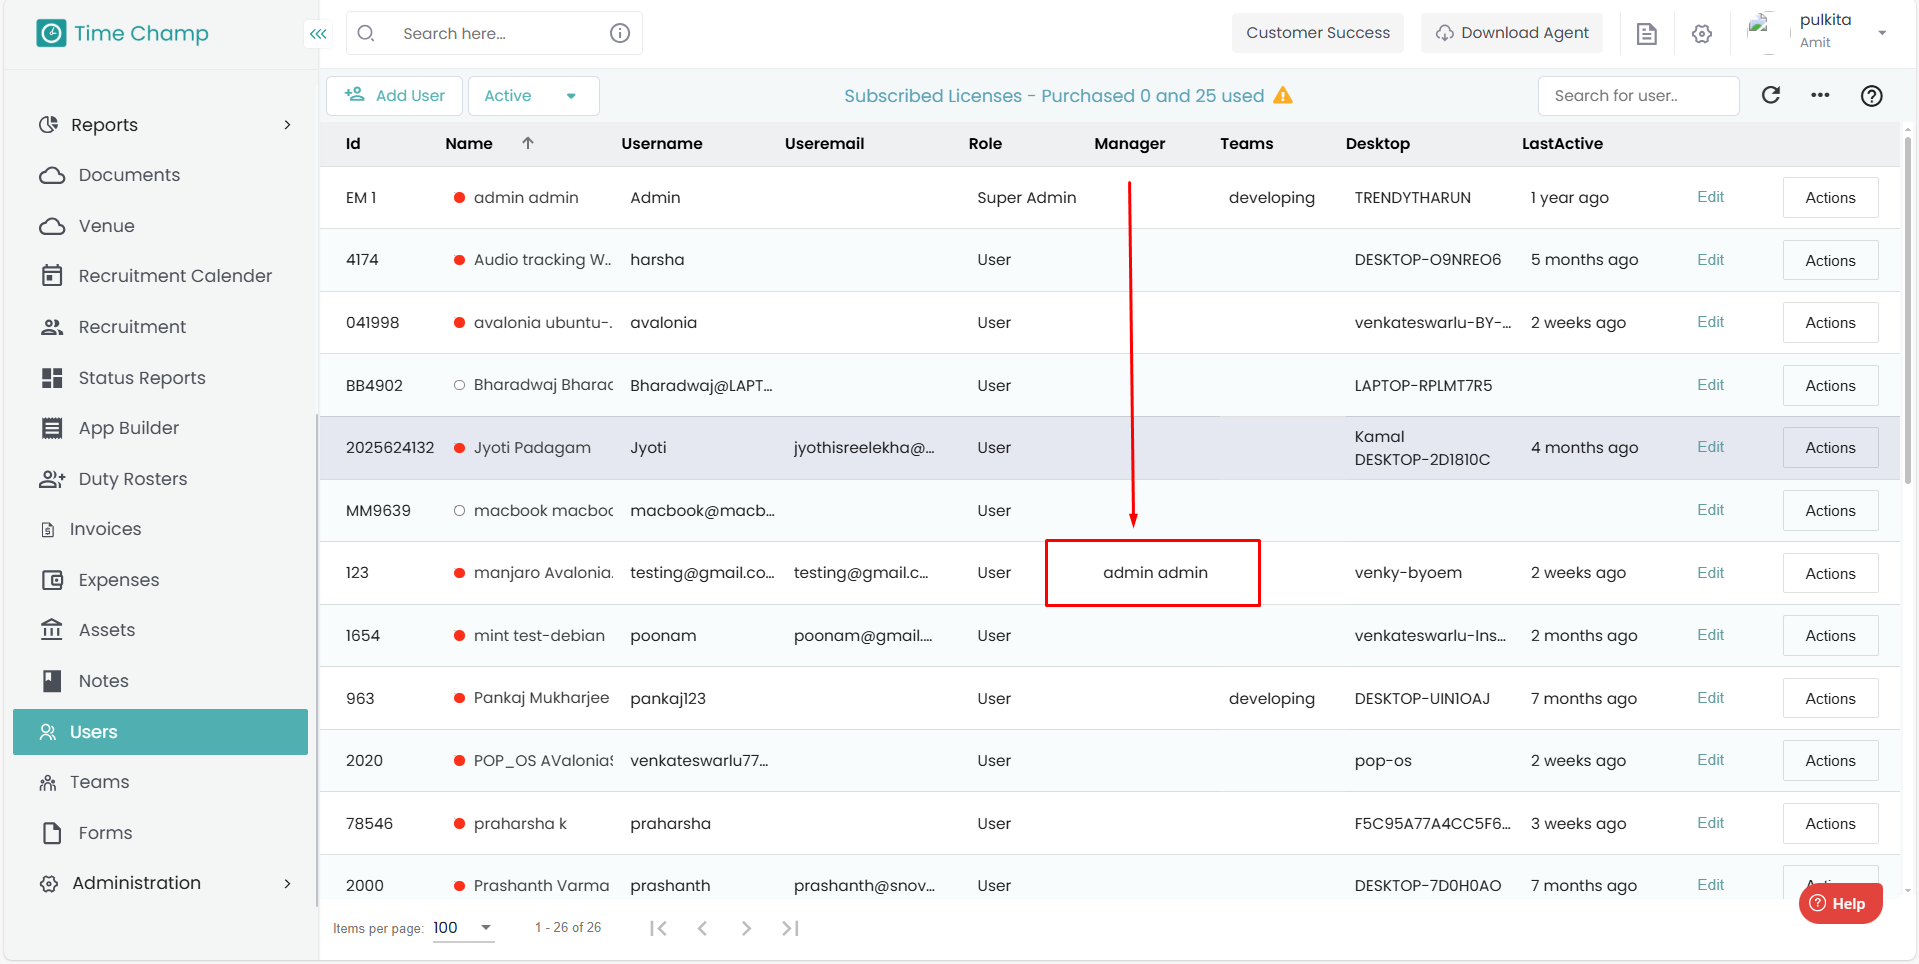Viewport: 1919px width, 964px height.
Task: Sort by Name using the arrow icon
Action: point(528,143)
